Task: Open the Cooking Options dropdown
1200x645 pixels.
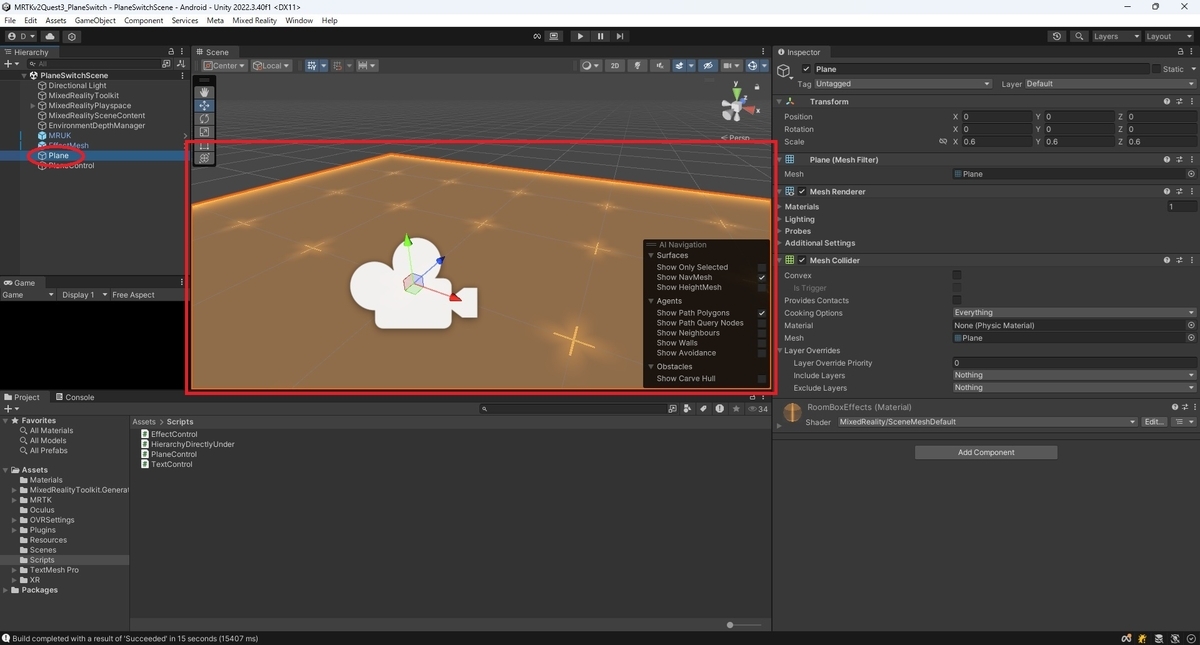Action: coord(1074,313)
